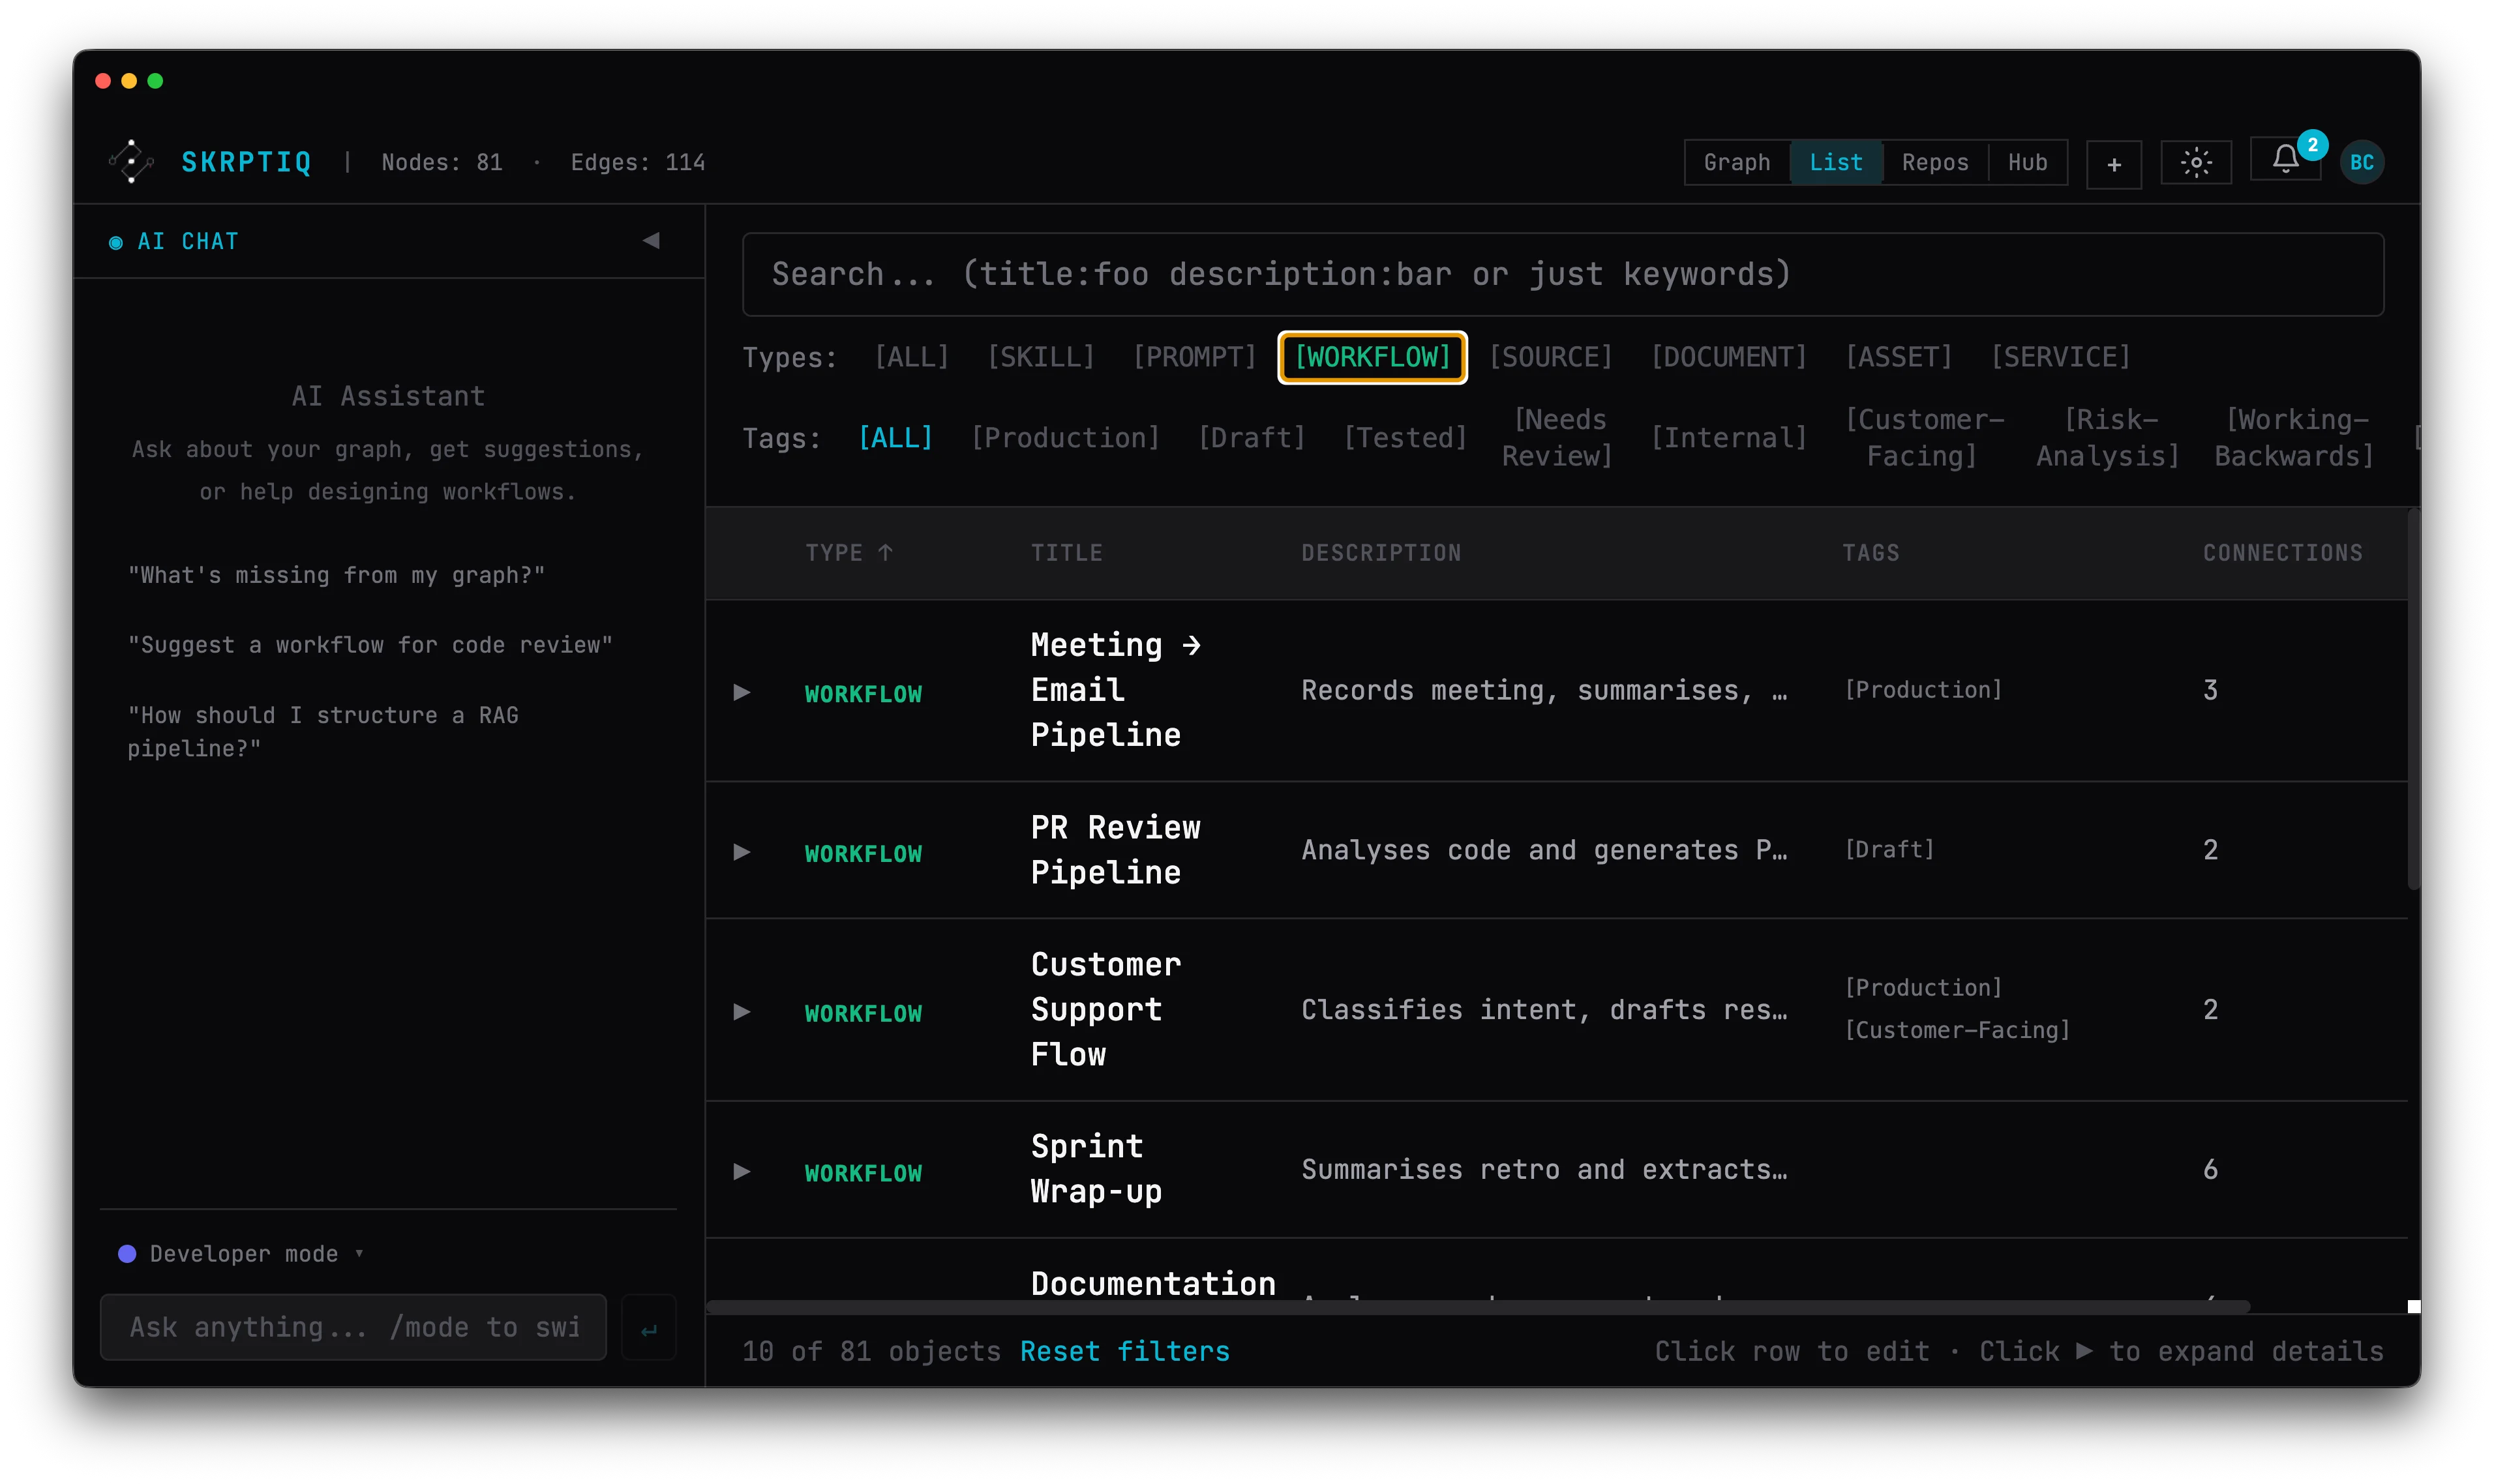The width and height of the screenshot is (2494, 1484).
Task: Toggle the [Draft] tag filter
Action: click(1251, 437)
